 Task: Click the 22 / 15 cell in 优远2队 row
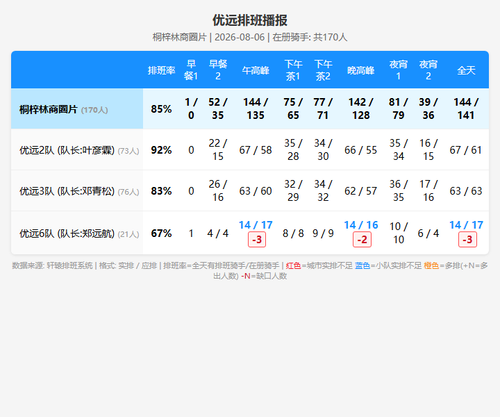click(218, 150)
